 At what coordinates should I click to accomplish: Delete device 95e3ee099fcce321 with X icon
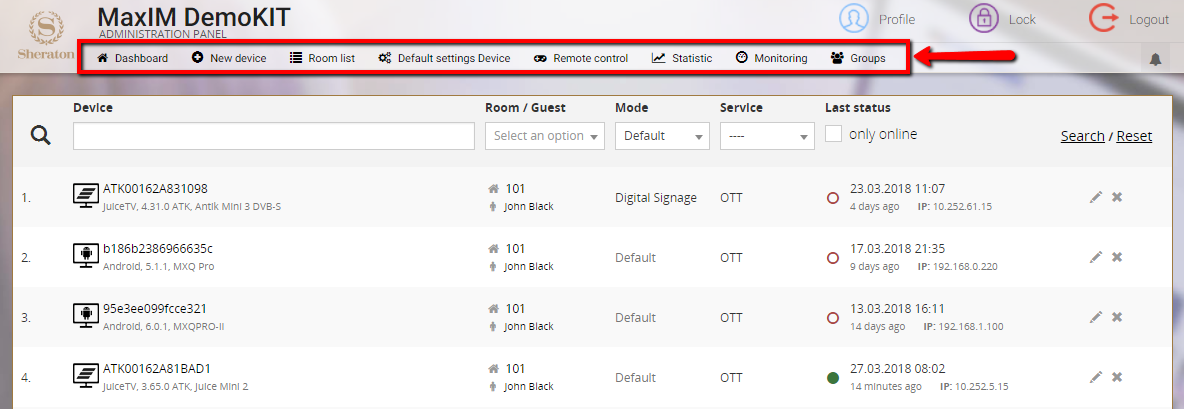coord(1117,318)
